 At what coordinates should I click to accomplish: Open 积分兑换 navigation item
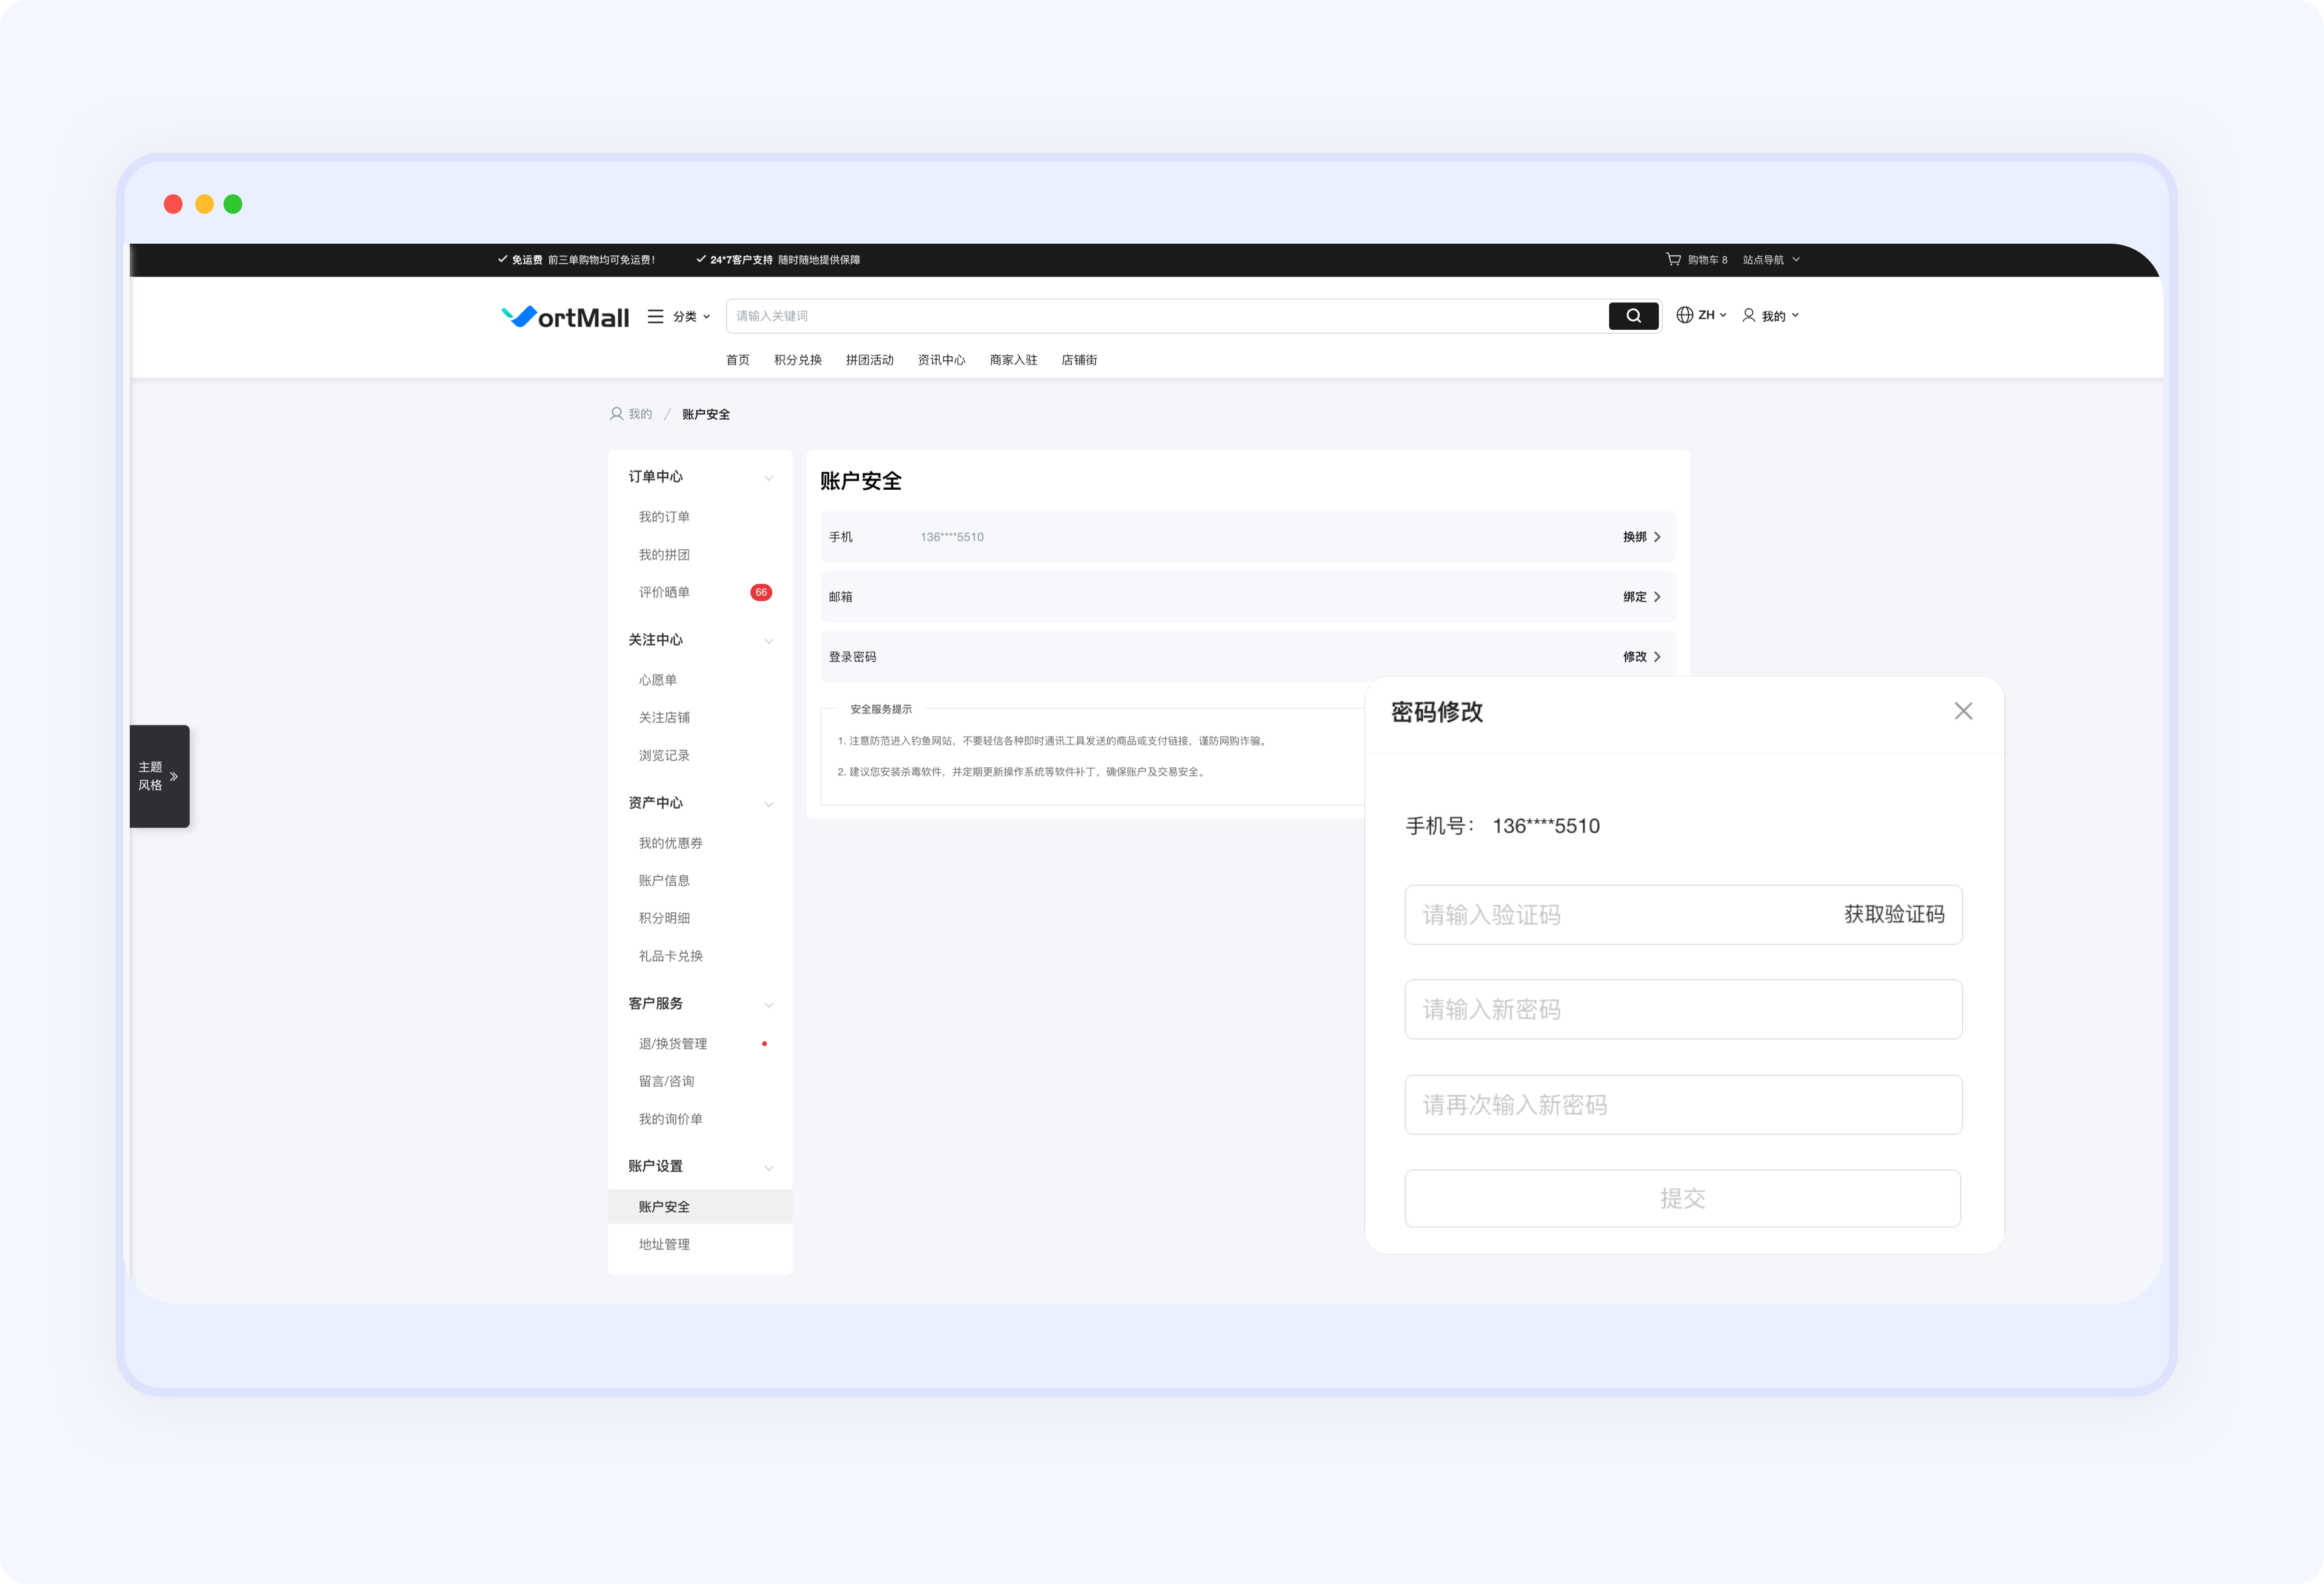pyautogui.click(x=797, y=360)
